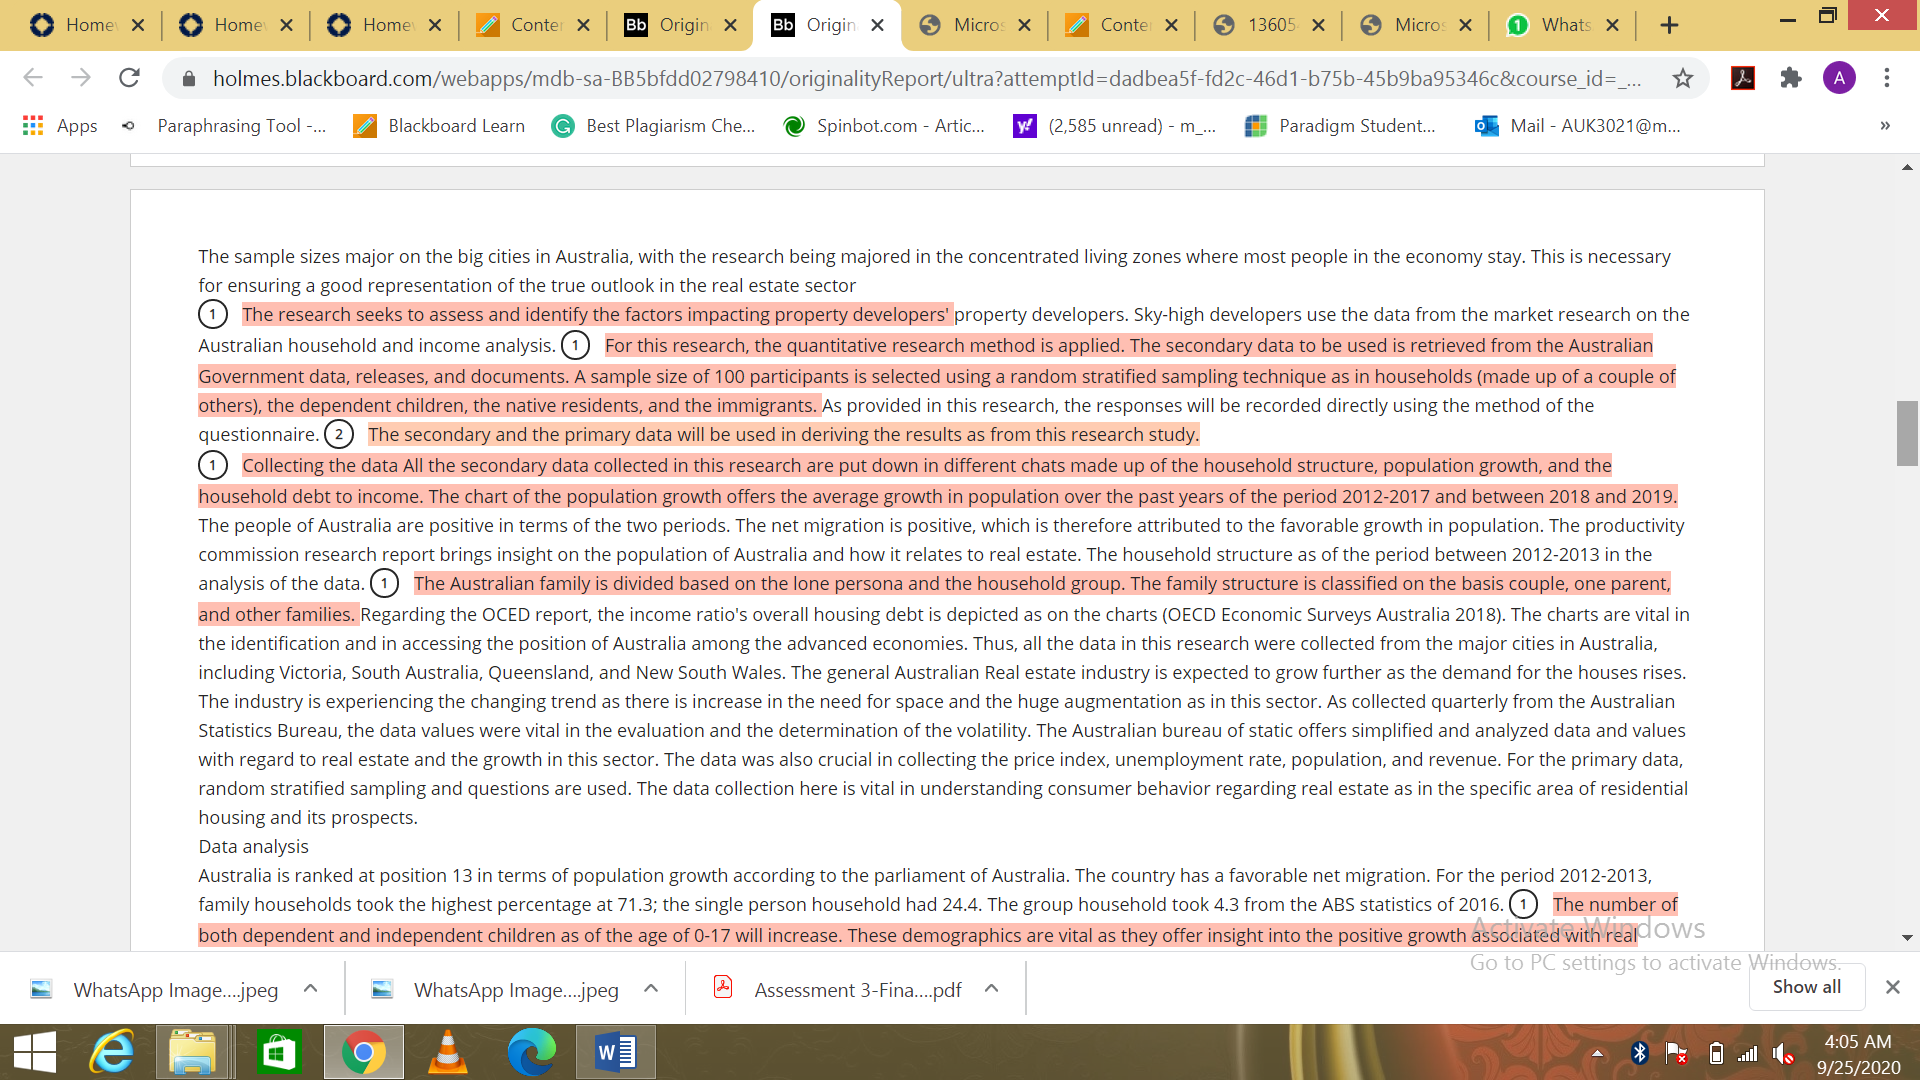Open the Apps grid shortcut
Image resolution: width=1920 pixels, height=1080 pixels.
(60, 126)
